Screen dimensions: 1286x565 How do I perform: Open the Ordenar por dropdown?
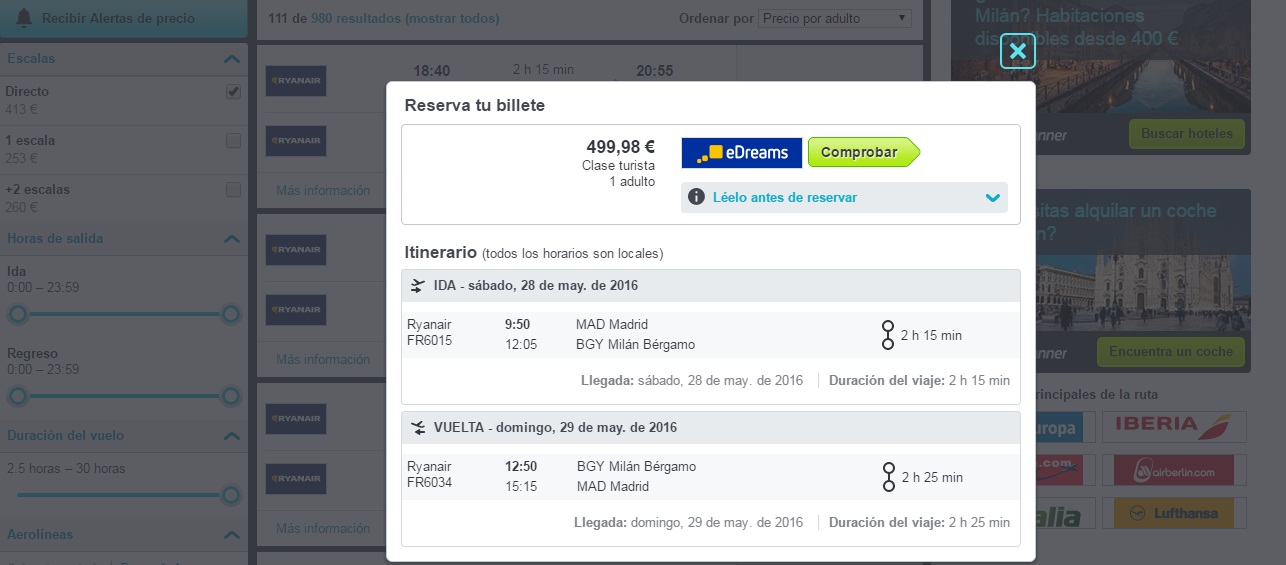835,18
